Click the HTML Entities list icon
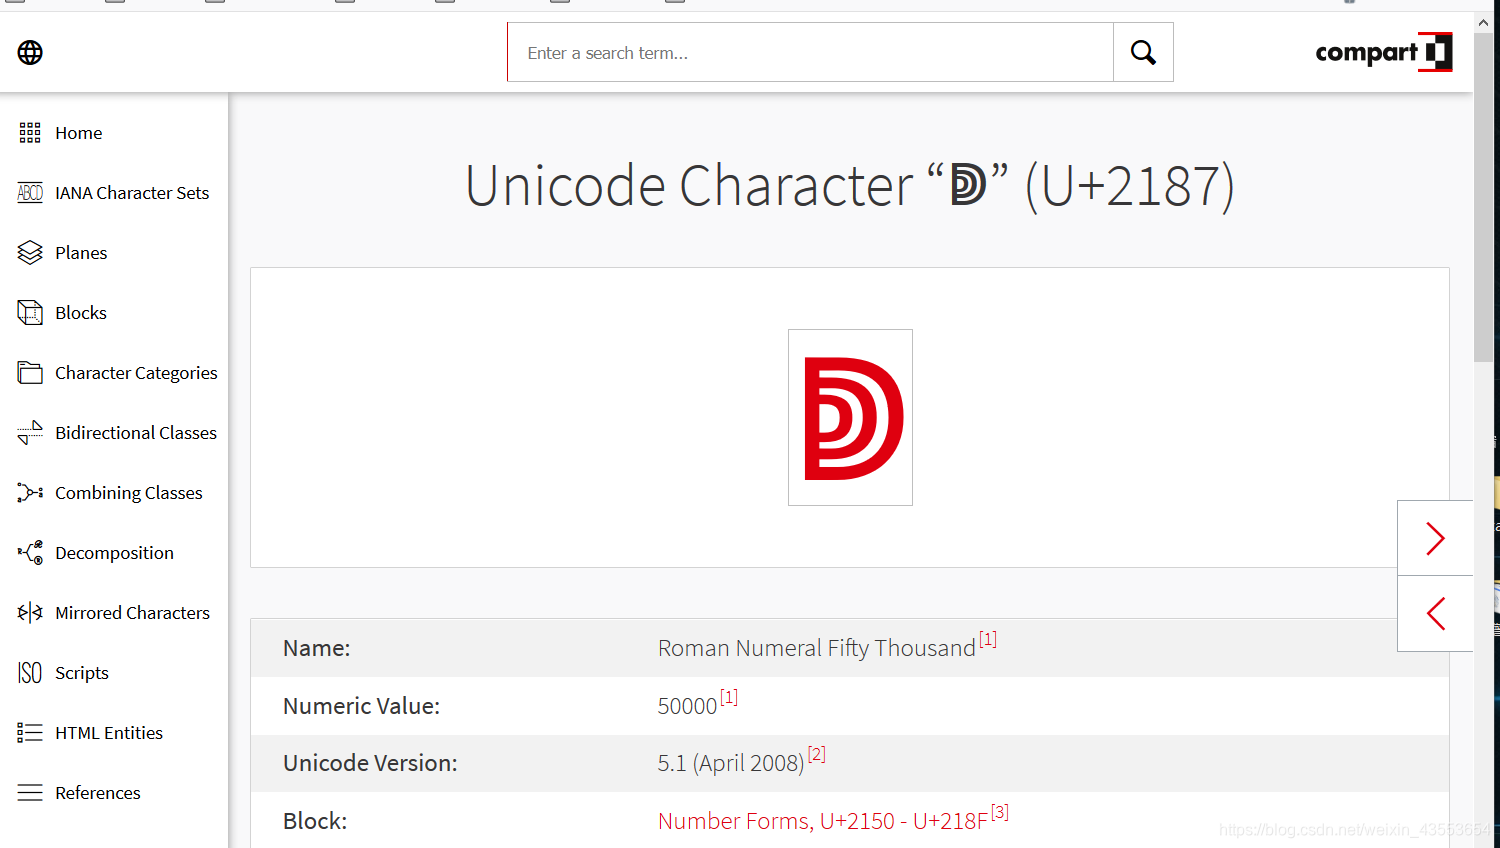The width and height of the screenshot is (1500, 848). point(30,733)
